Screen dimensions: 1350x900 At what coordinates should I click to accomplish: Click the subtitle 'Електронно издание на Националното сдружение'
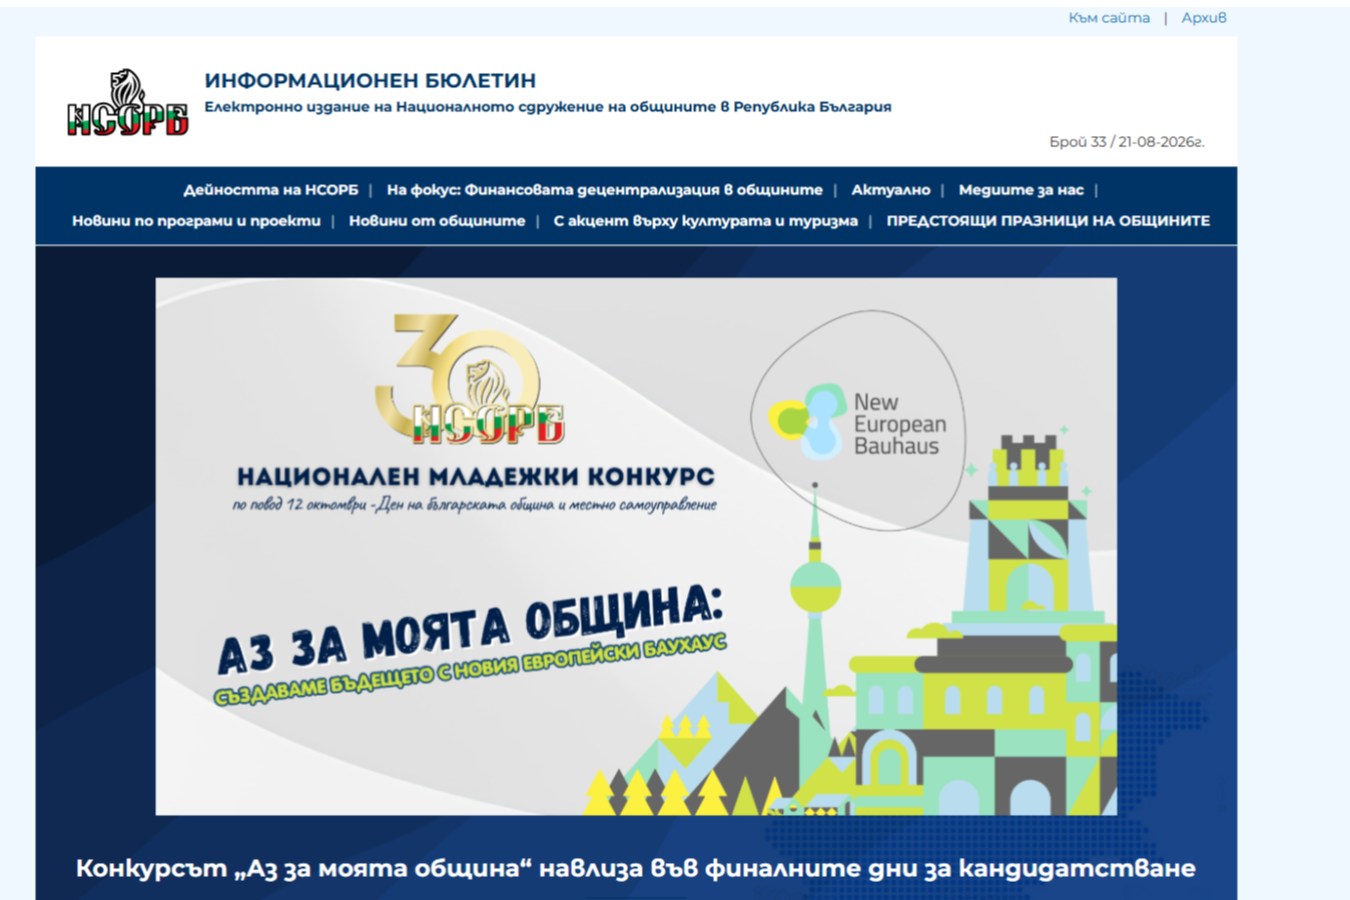click(x=548, y=107)
